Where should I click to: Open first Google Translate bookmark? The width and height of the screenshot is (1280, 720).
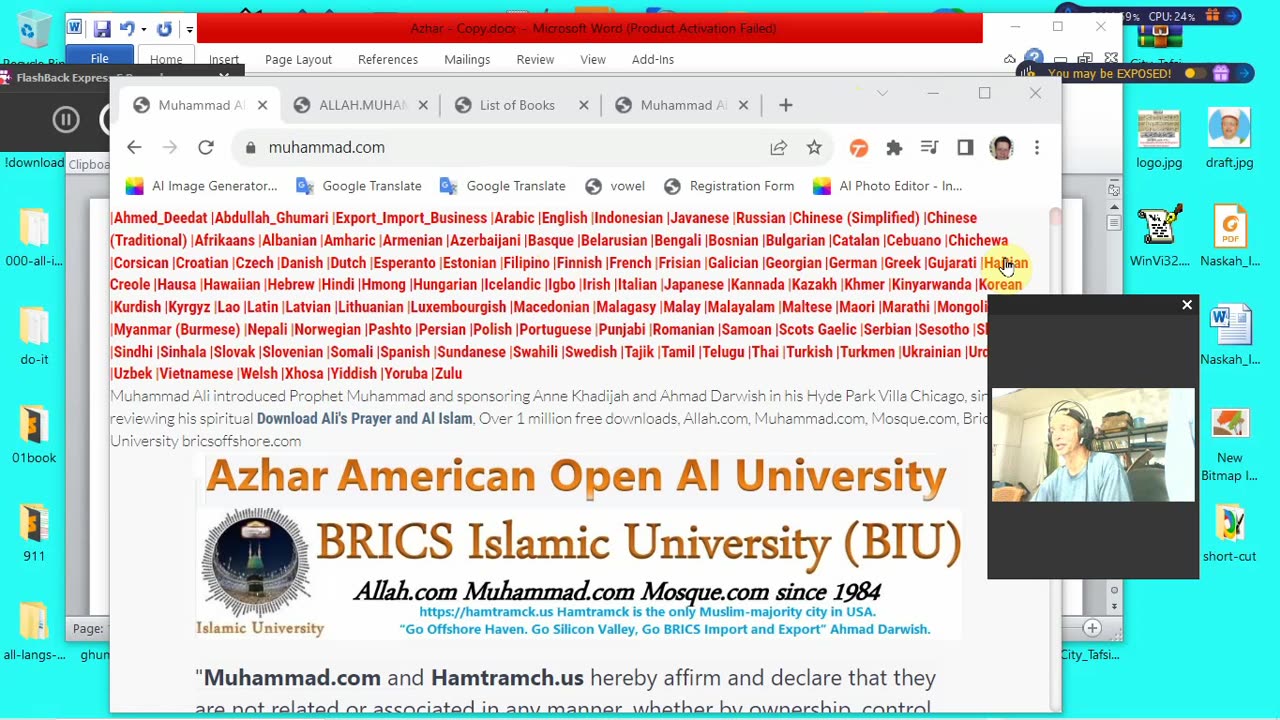[359, 186]
